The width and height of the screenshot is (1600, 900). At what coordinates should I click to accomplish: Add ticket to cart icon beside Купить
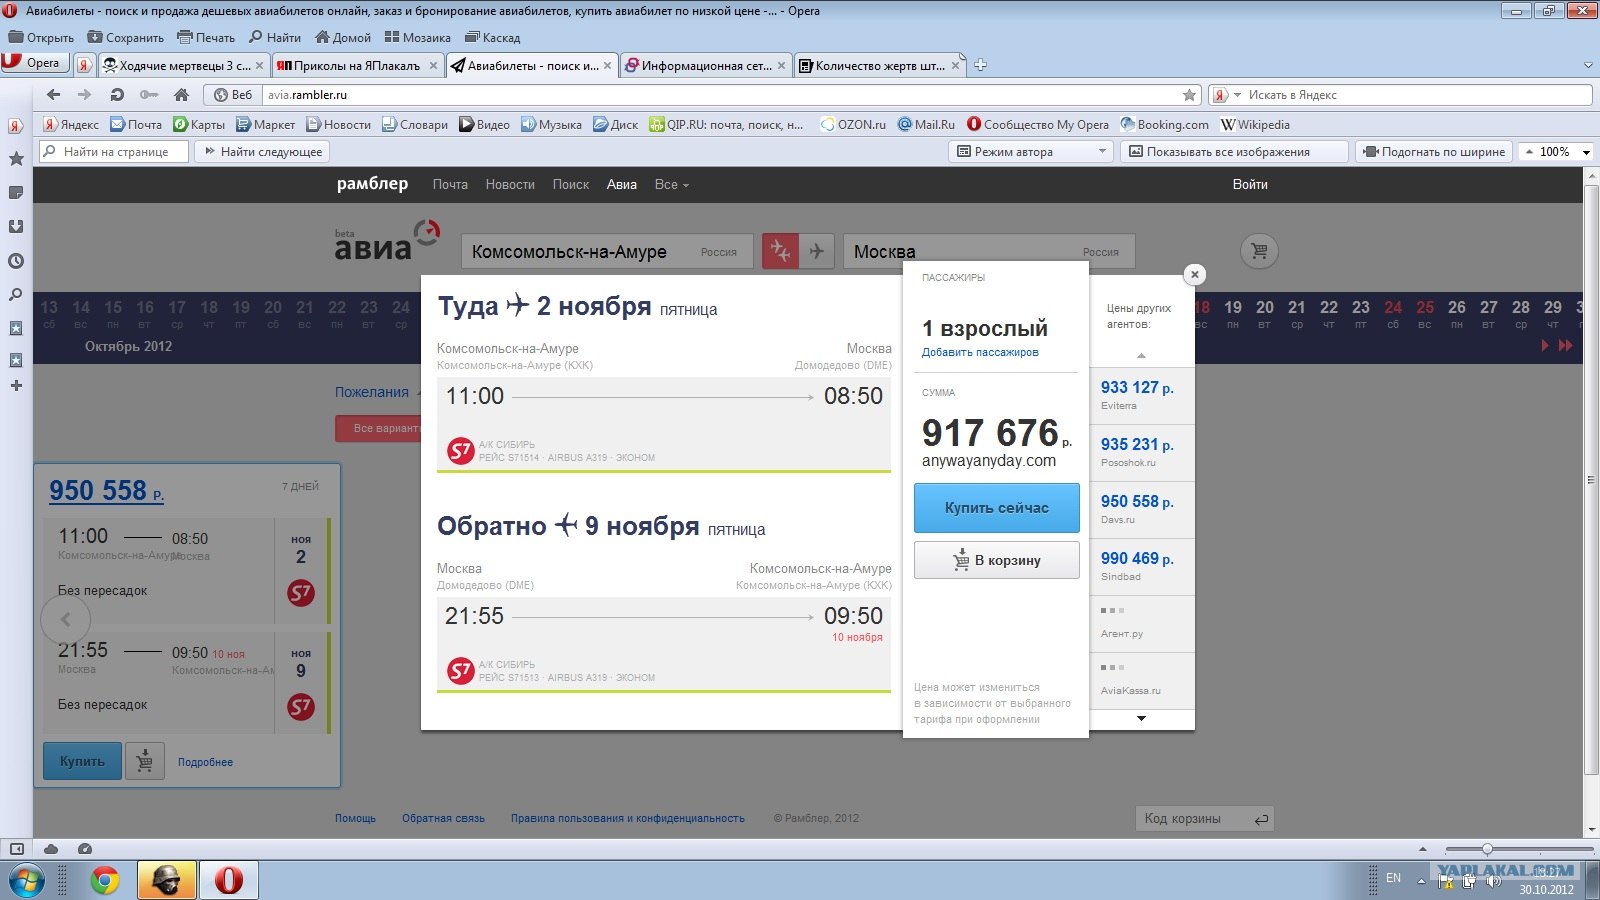[x=145, y=761]
